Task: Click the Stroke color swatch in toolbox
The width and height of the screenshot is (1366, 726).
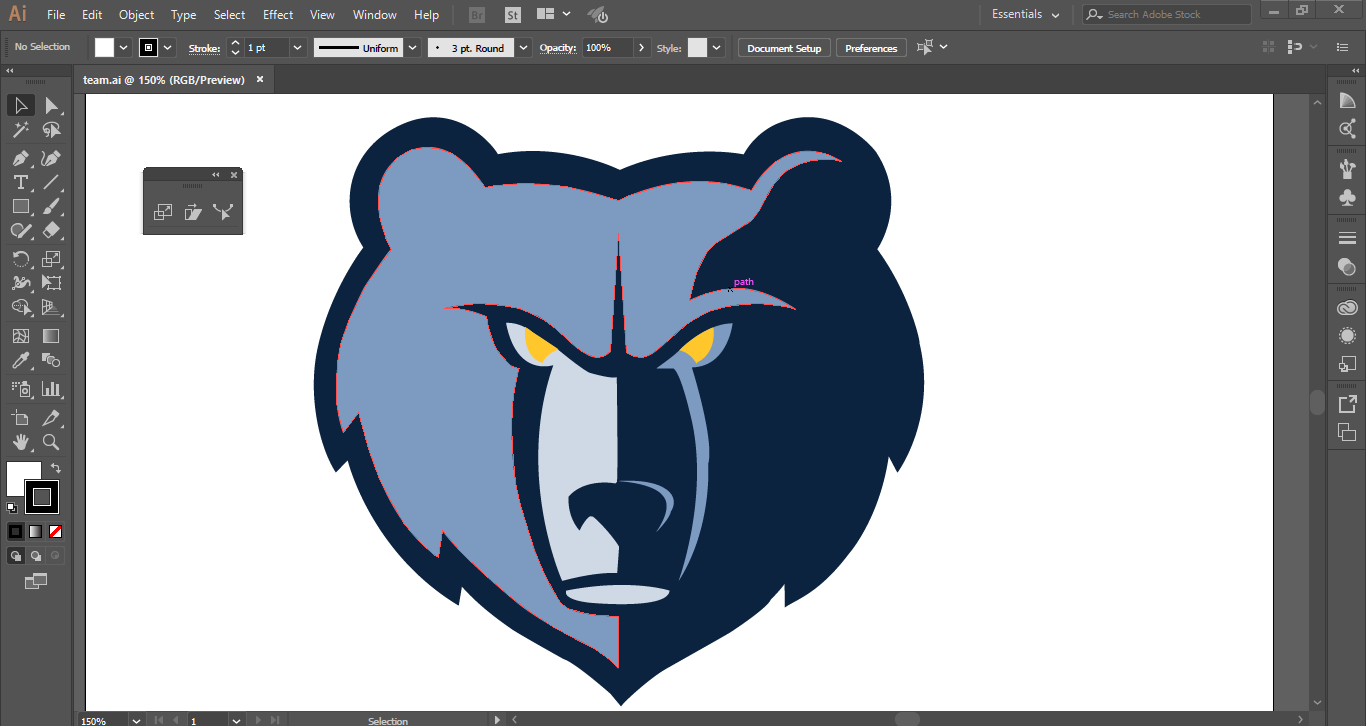Action: [42, 497]
